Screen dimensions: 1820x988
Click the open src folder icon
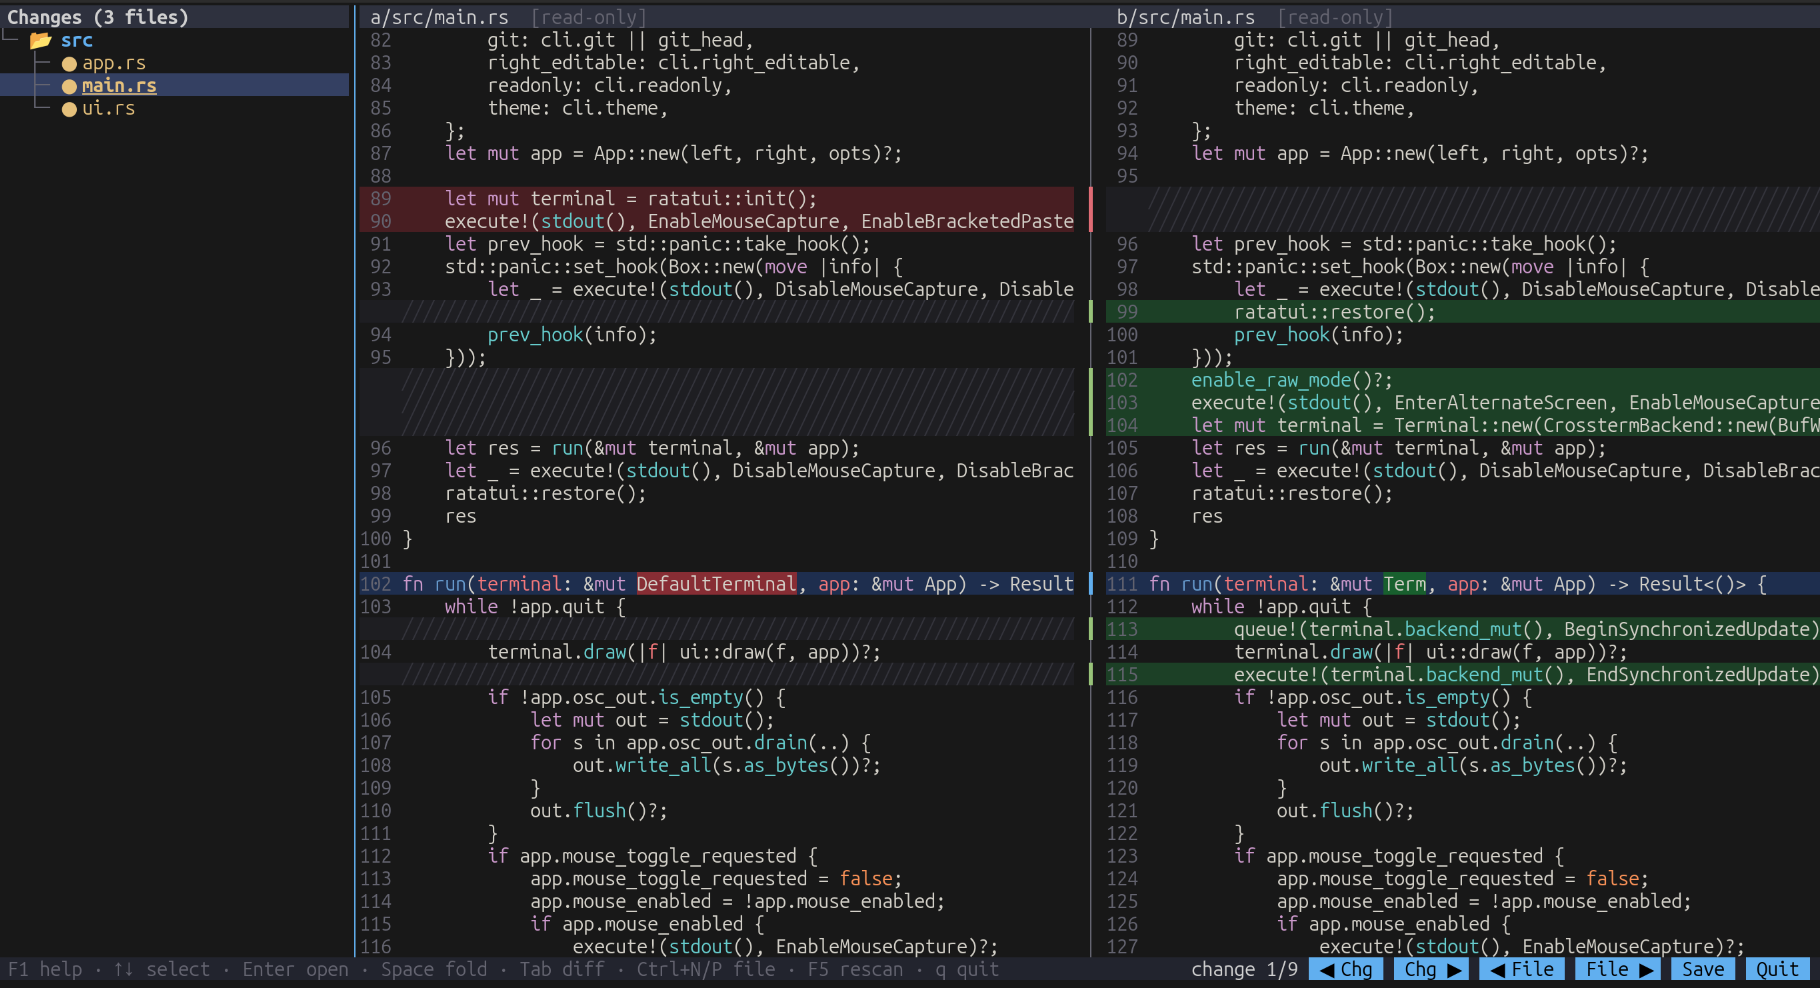point(41,41)
